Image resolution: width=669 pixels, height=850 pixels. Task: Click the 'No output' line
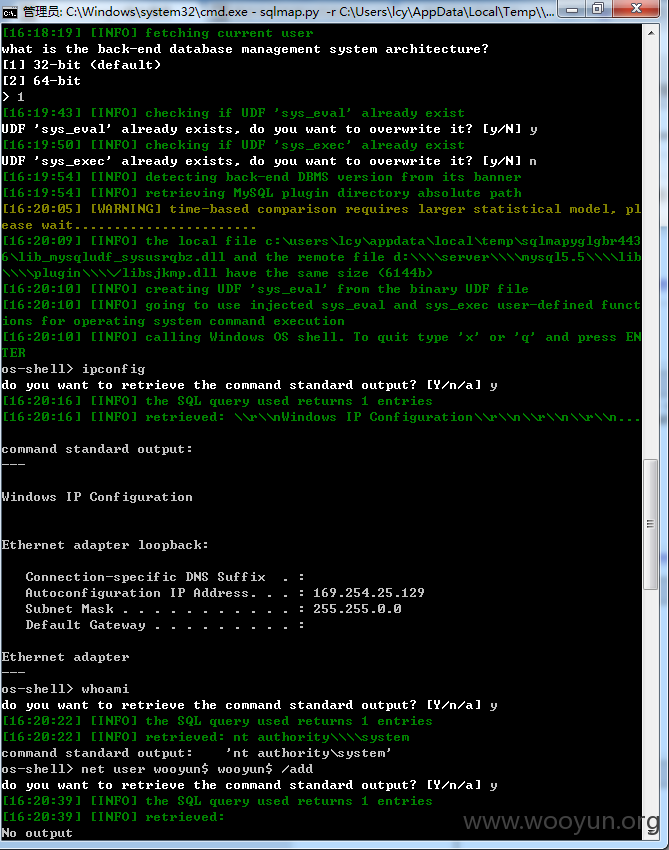tap(37, 833)
